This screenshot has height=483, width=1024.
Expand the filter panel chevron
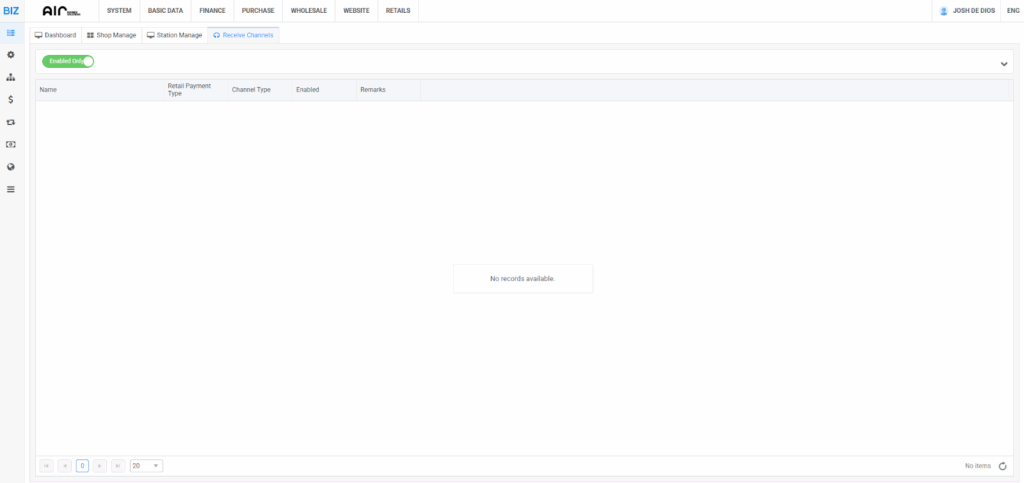(1004, 64)
